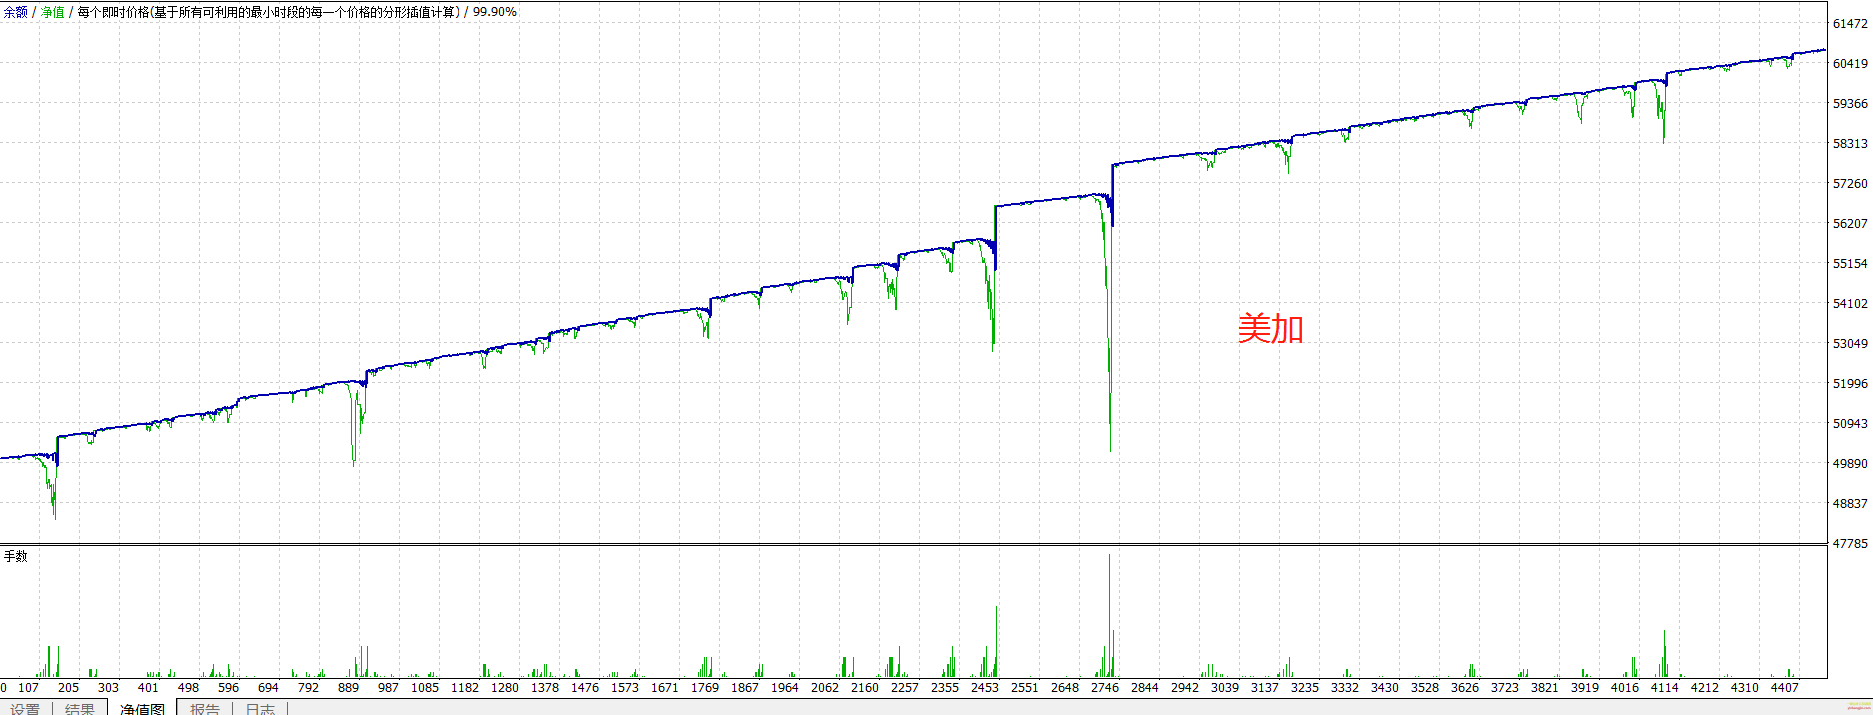Click the 每个即时价格 model description text
1873x715 pixels.
[x=268, y=12]
